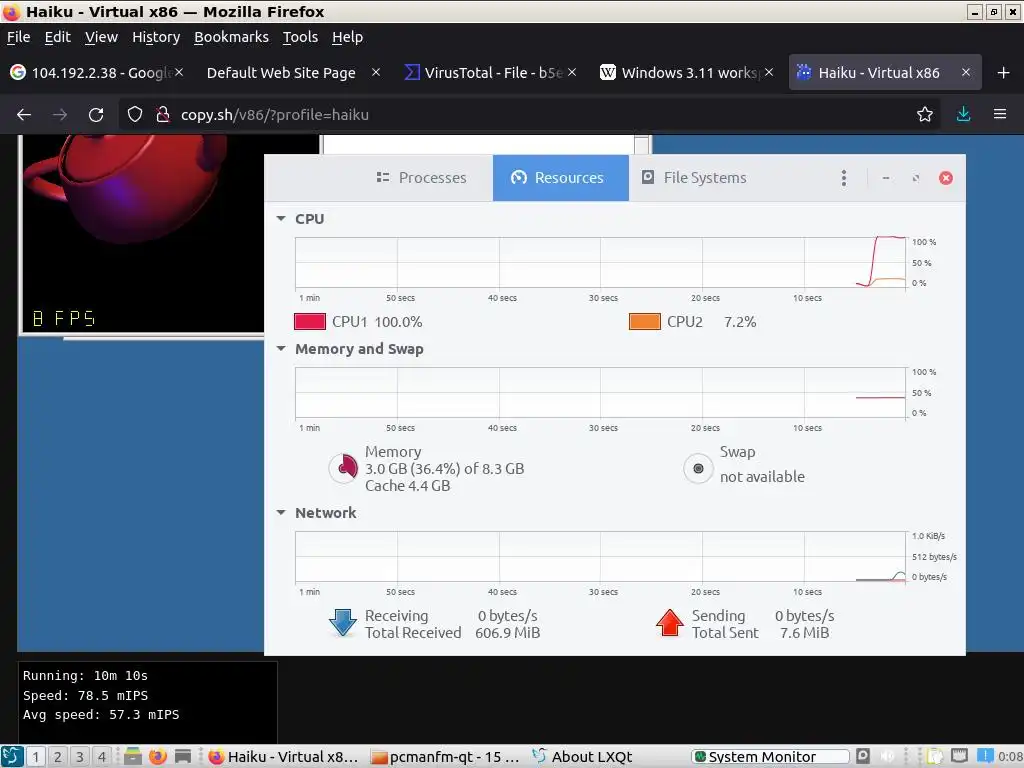Click the Firefox logo in the title bar
Viewport: 1024px width, 768px height.
tap(11, 12)
